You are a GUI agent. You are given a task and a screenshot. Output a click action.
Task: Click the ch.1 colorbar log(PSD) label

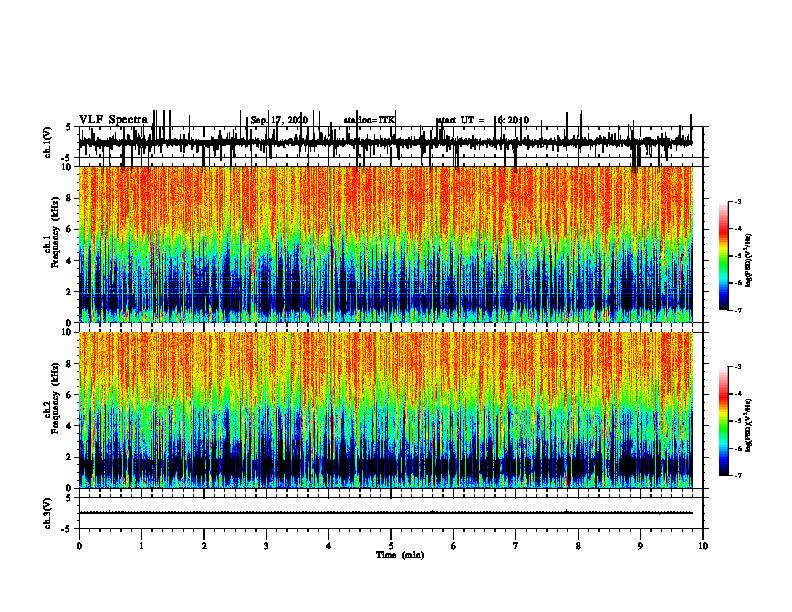pyautogui.click(x=749, y=261)
